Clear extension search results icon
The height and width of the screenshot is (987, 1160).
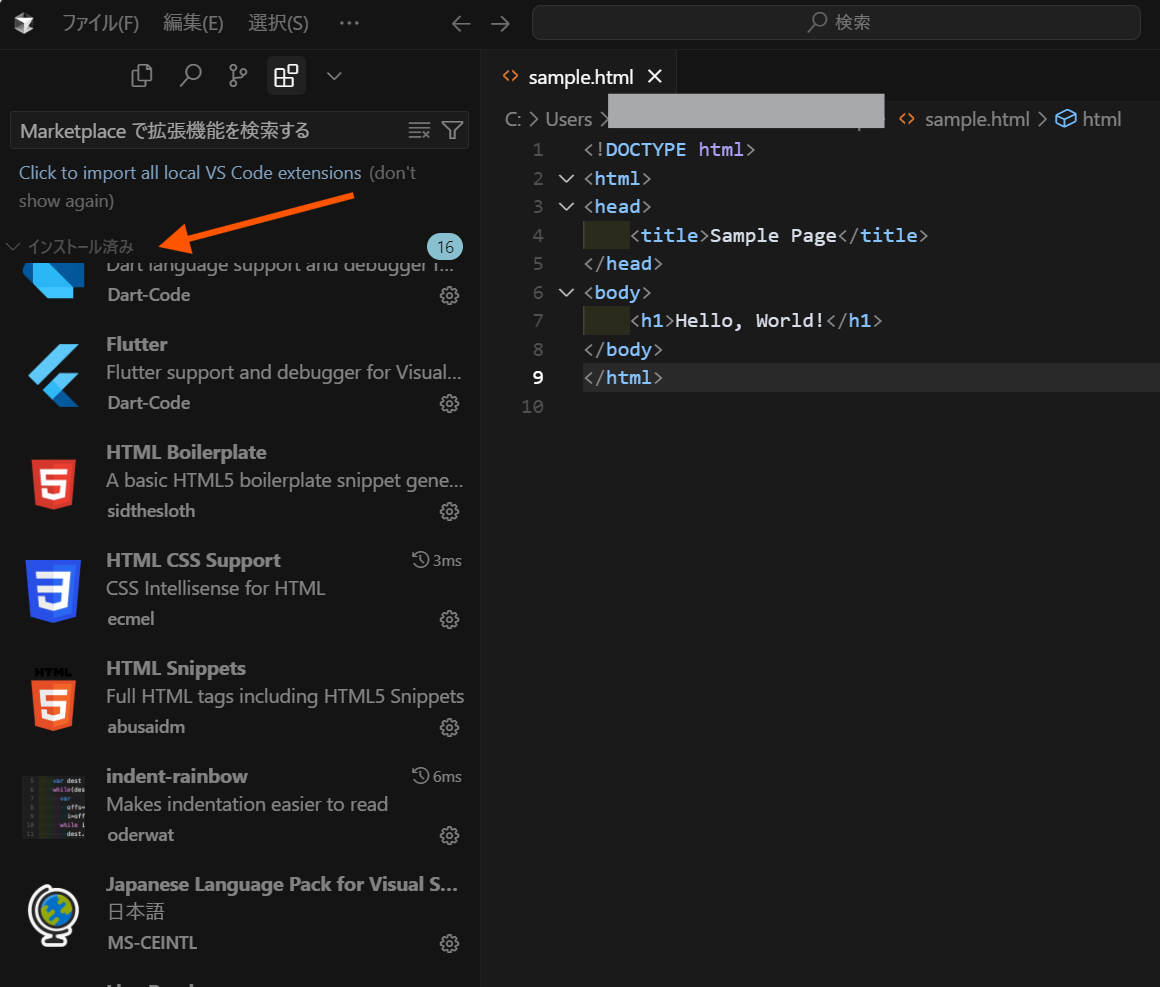click(419, 131)
